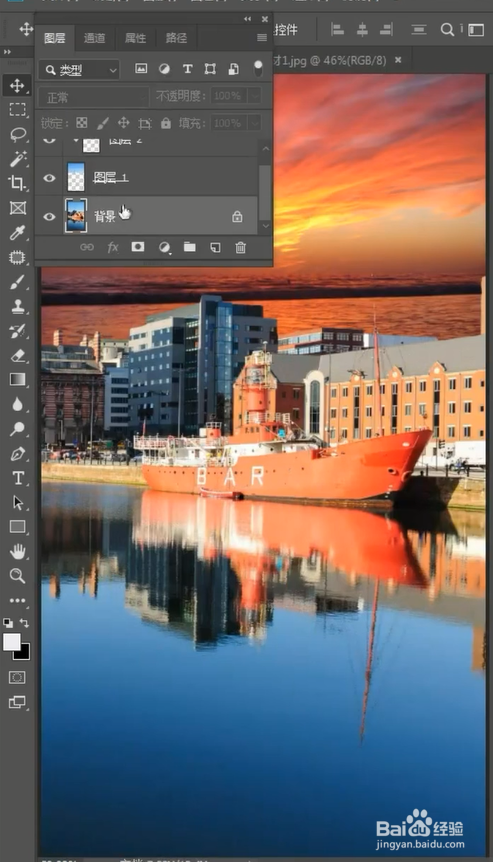Filter layers by adjustment layers
This screenshot has width=493, height=862.
click(x=164, y=69)
